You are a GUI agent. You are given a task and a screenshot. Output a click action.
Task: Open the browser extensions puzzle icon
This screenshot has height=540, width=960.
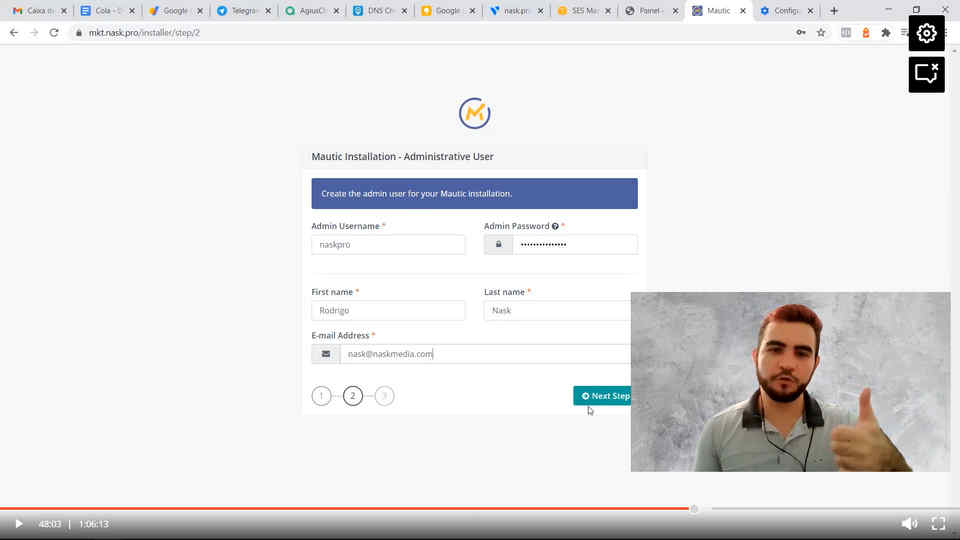pos(885,32)
